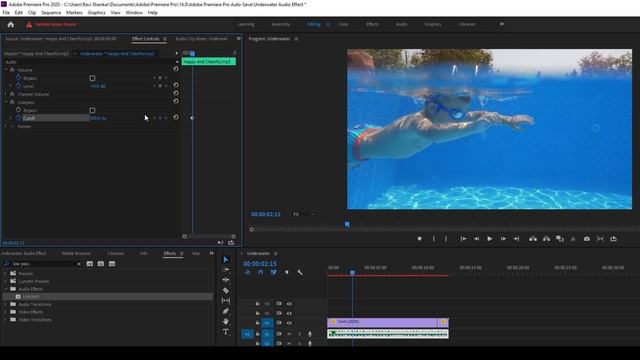The image size is (640, 360).
Task: Click Mark Out button in Program monitor
Action: [x=446, y=239]
